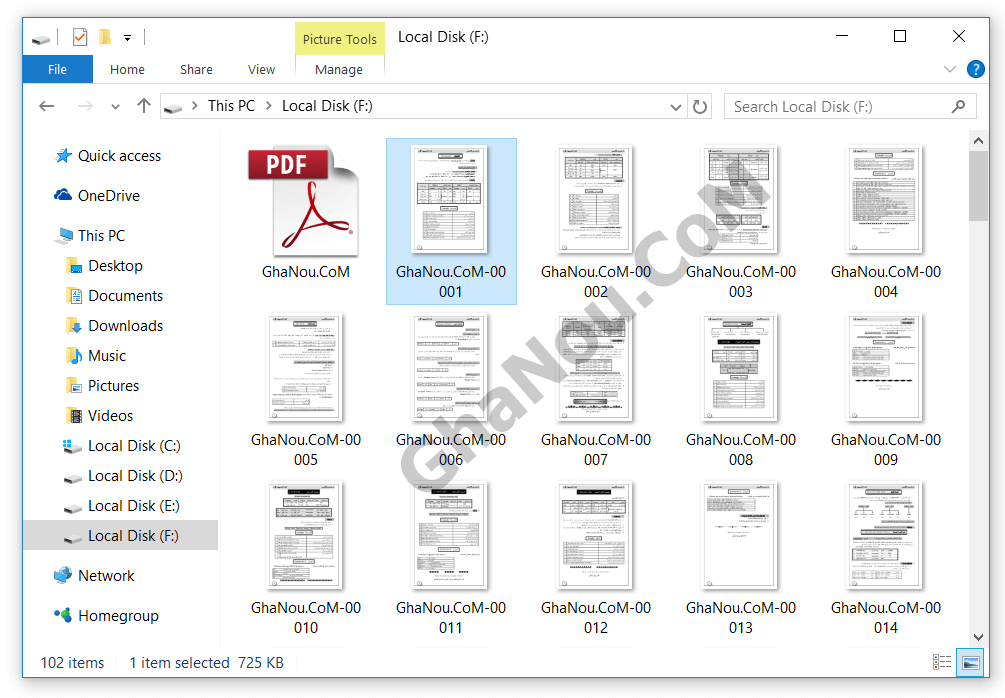This screenshot has width=1005, height=698.
Task: Click the drive icon in the title bar
Action: click(41, 39)
